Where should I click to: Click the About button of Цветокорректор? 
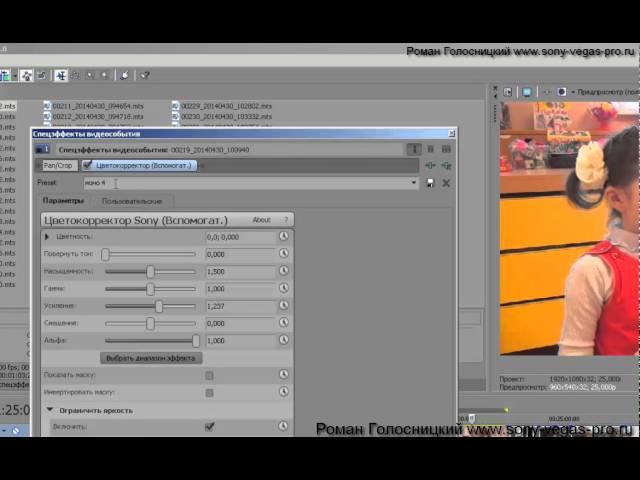(261, 220)
